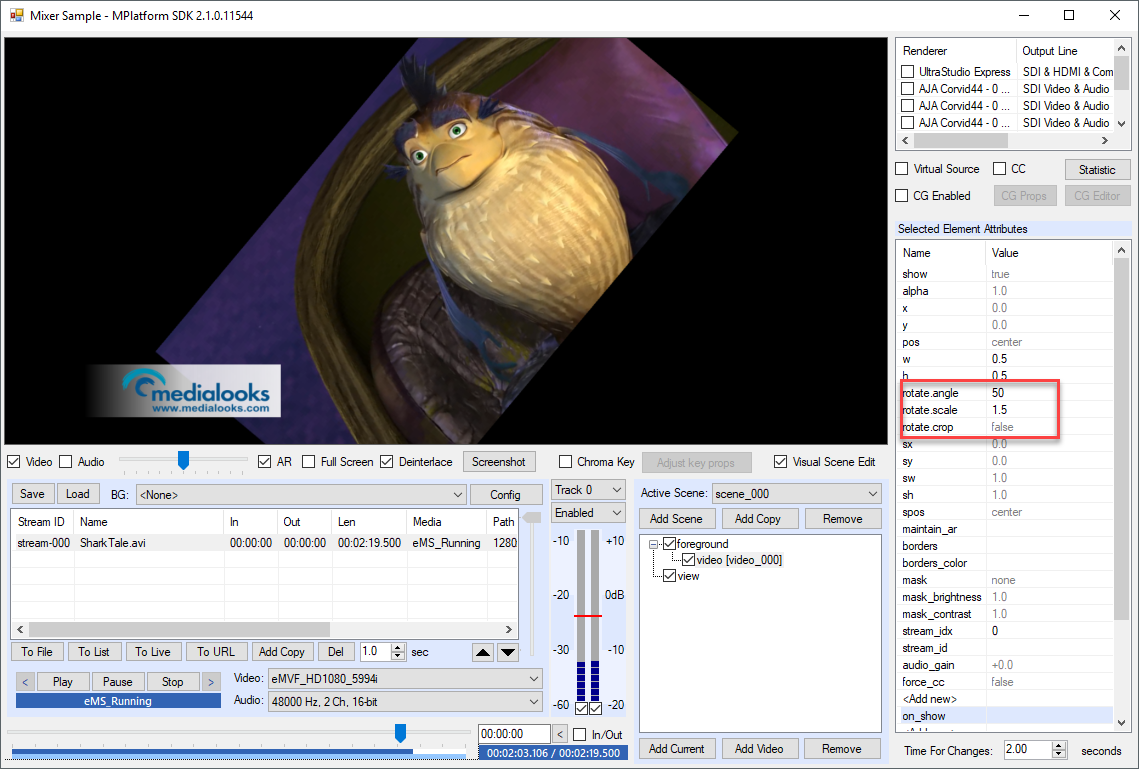Image resolution: width=1139 pixels, height=769 pixels.
Task: Click the Add Video button
Action: (759, 749)
